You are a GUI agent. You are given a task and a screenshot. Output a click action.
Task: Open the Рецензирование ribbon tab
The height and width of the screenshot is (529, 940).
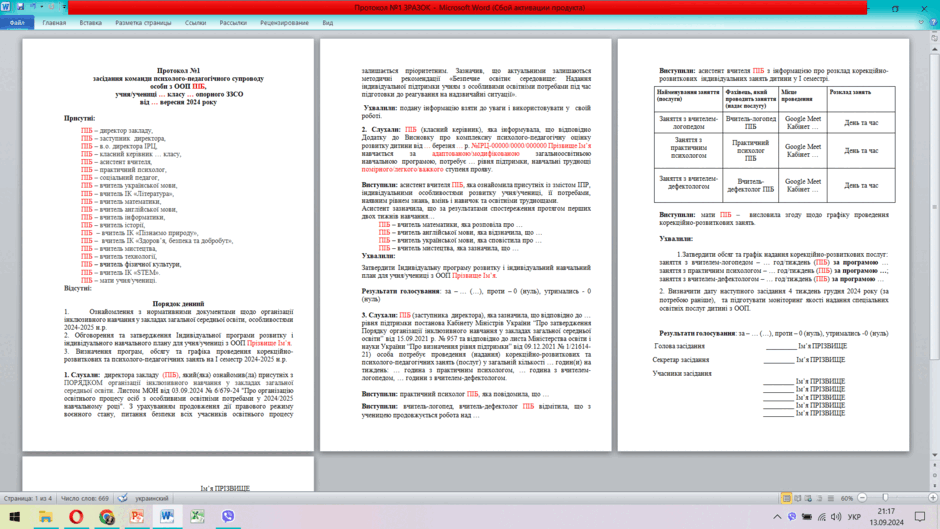[x=284, y=23]
